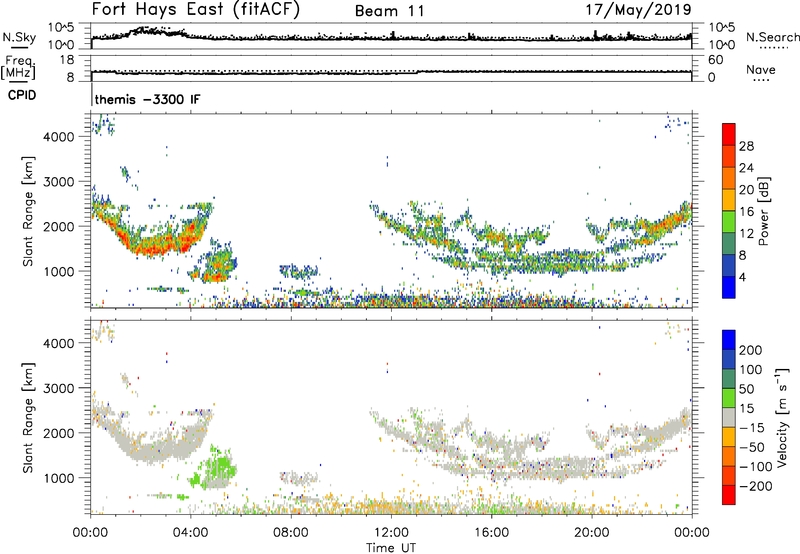Click the "Fort Hays East (fitACF)" title
This screenshot has width=800, height=554.
click(195, 10)
